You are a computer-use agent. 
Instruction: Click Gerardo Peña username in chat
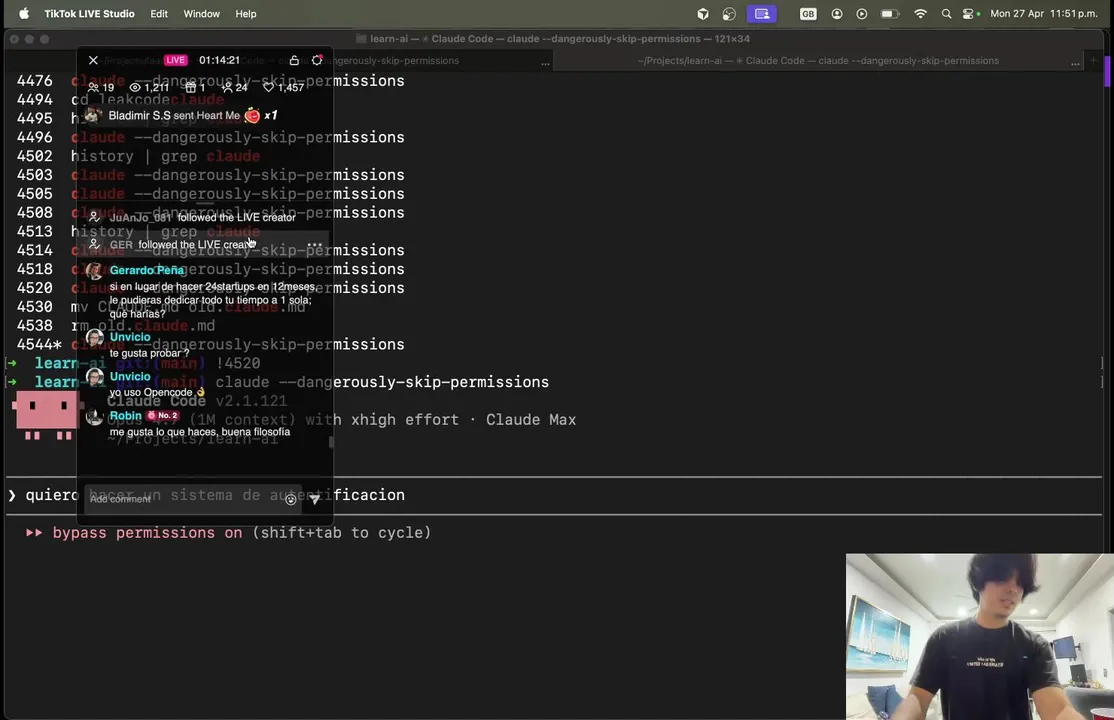point(147,270)
